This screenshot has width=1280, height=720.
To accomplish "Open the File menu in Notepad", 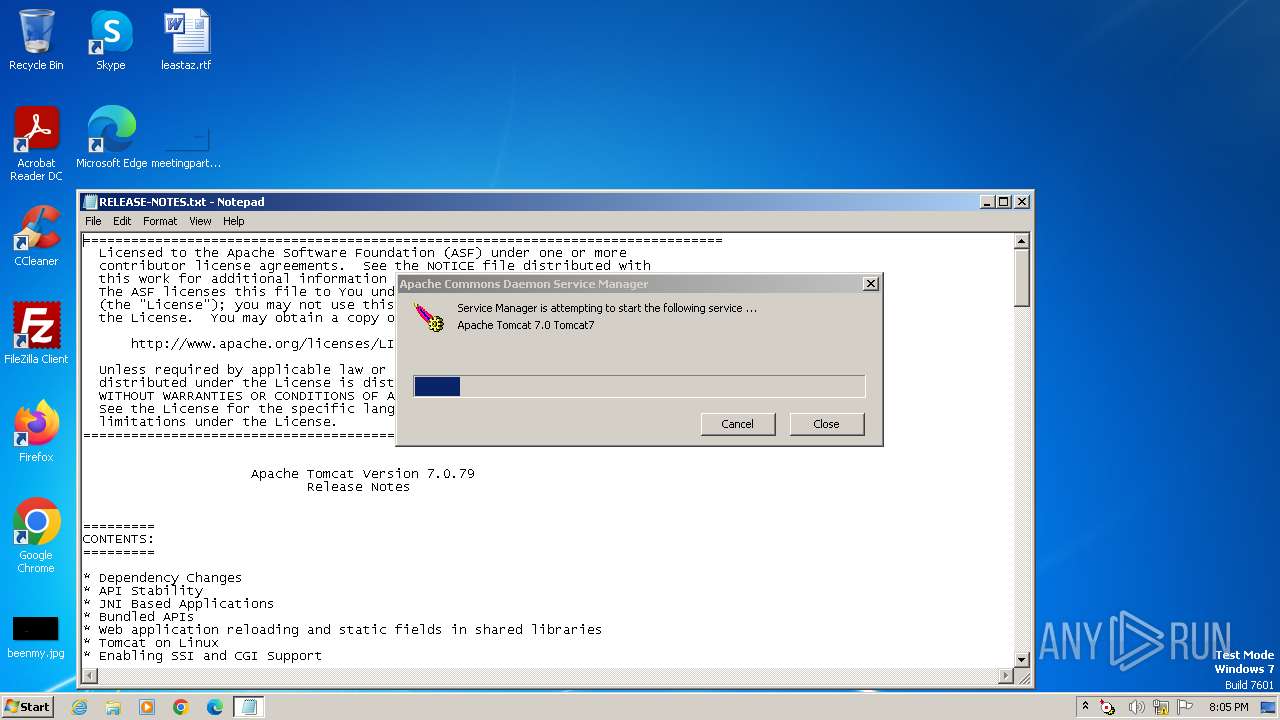I will [93, 221].
